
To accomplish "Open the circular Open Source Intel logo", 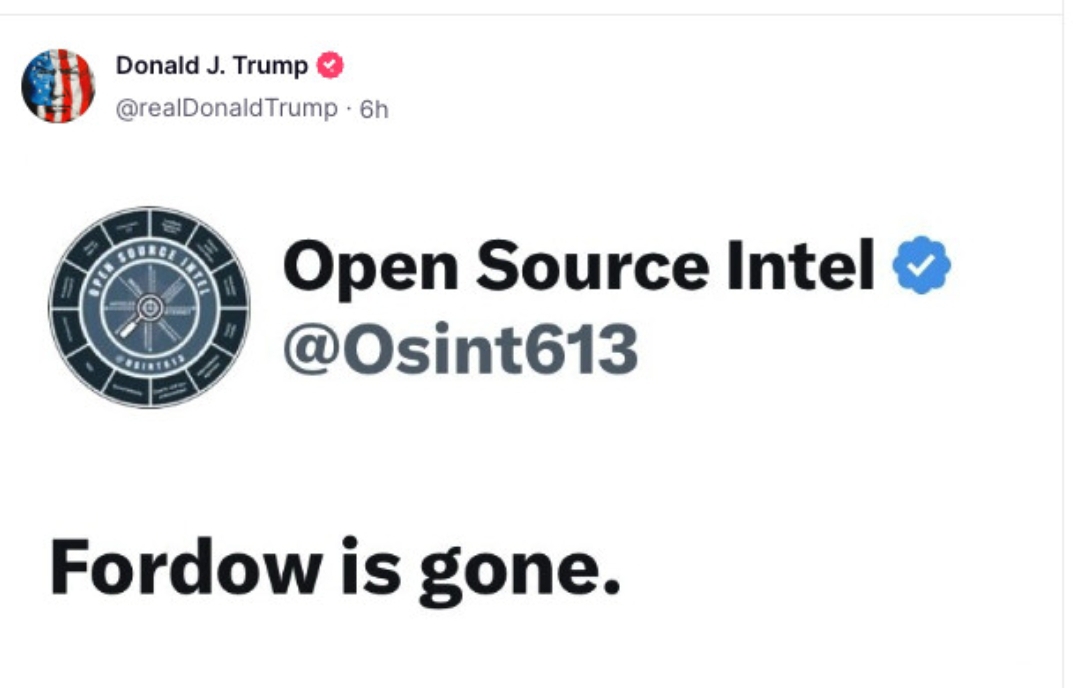I will [x=149, y=307].
